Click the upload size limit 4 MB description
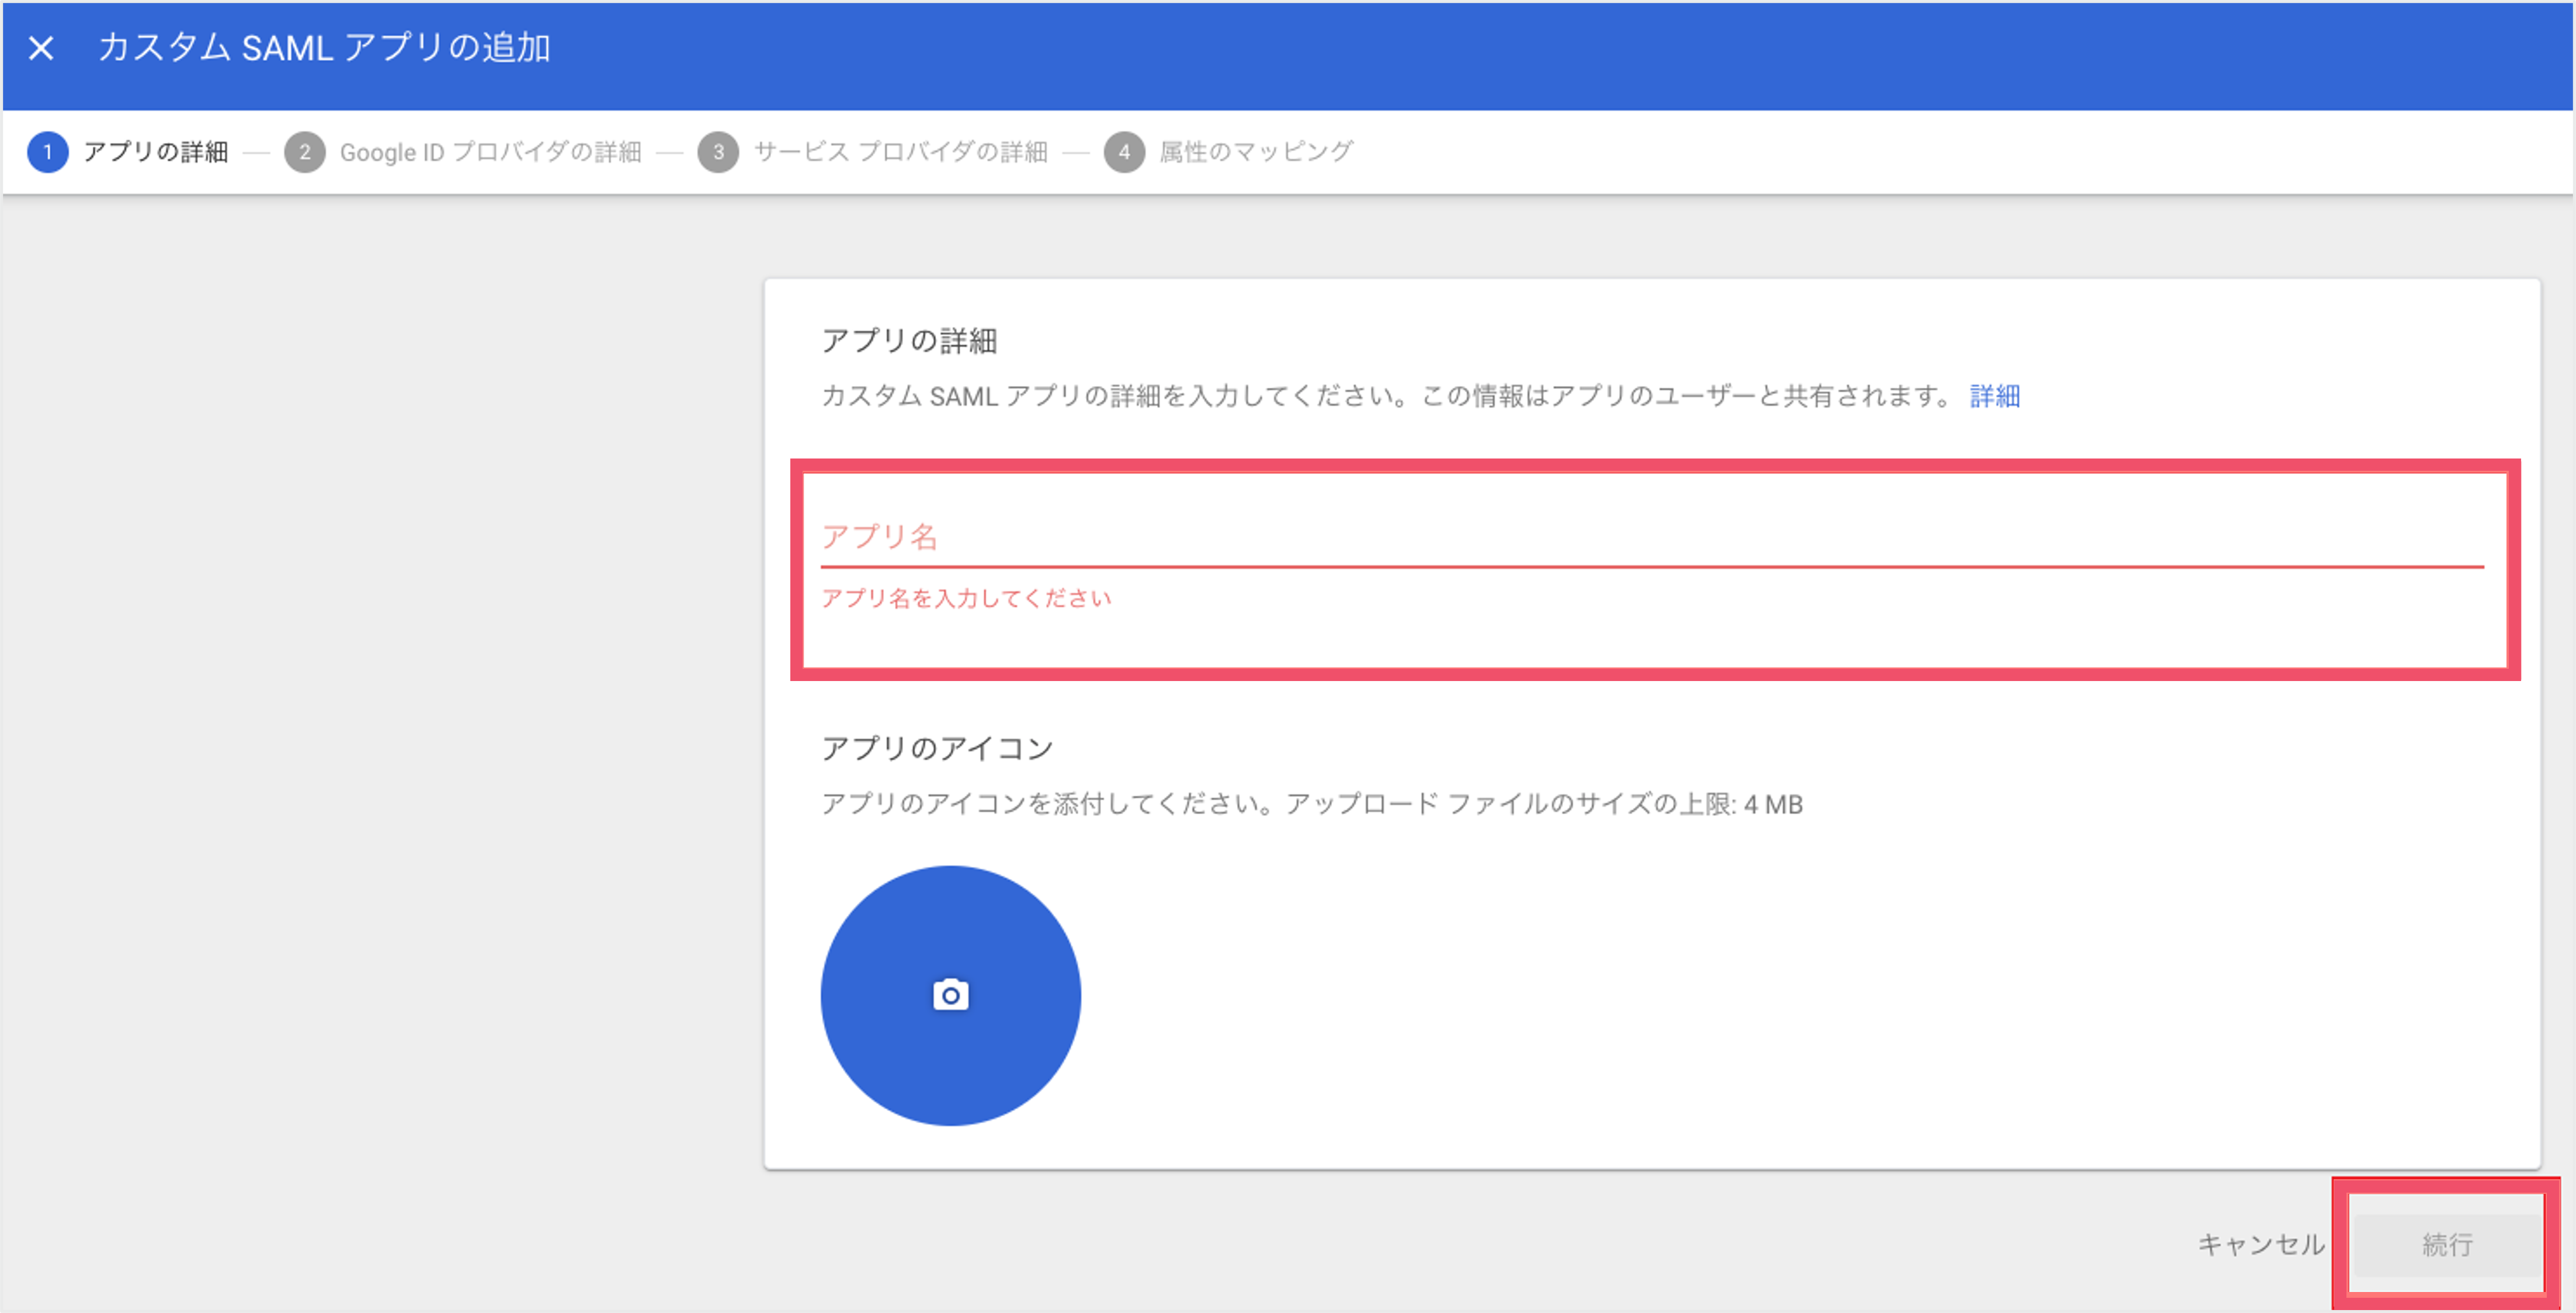This screenshot has width=2576, height=1313. [1312, 804]
